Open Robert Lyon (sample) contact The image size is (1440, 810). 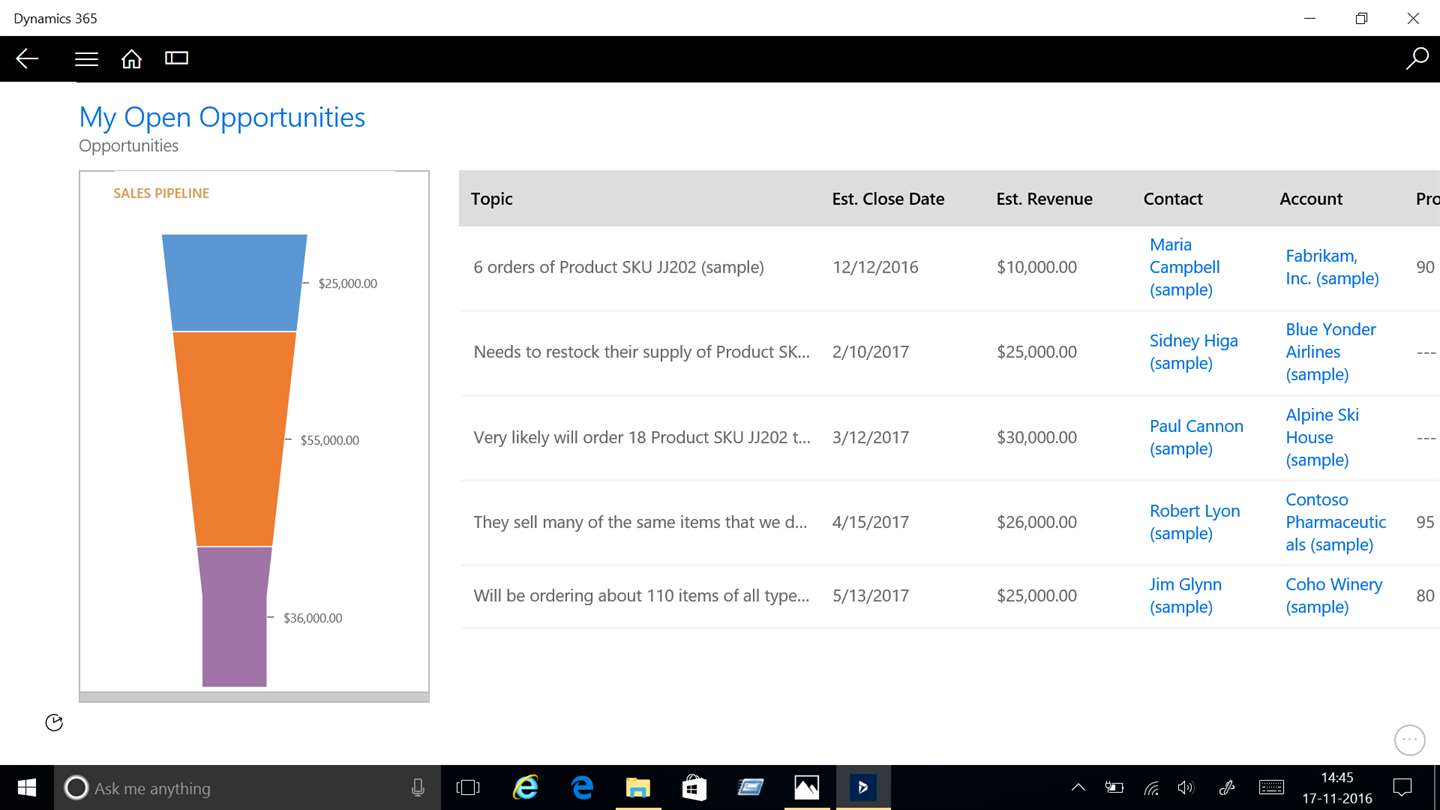click(x=1195, y=522)
